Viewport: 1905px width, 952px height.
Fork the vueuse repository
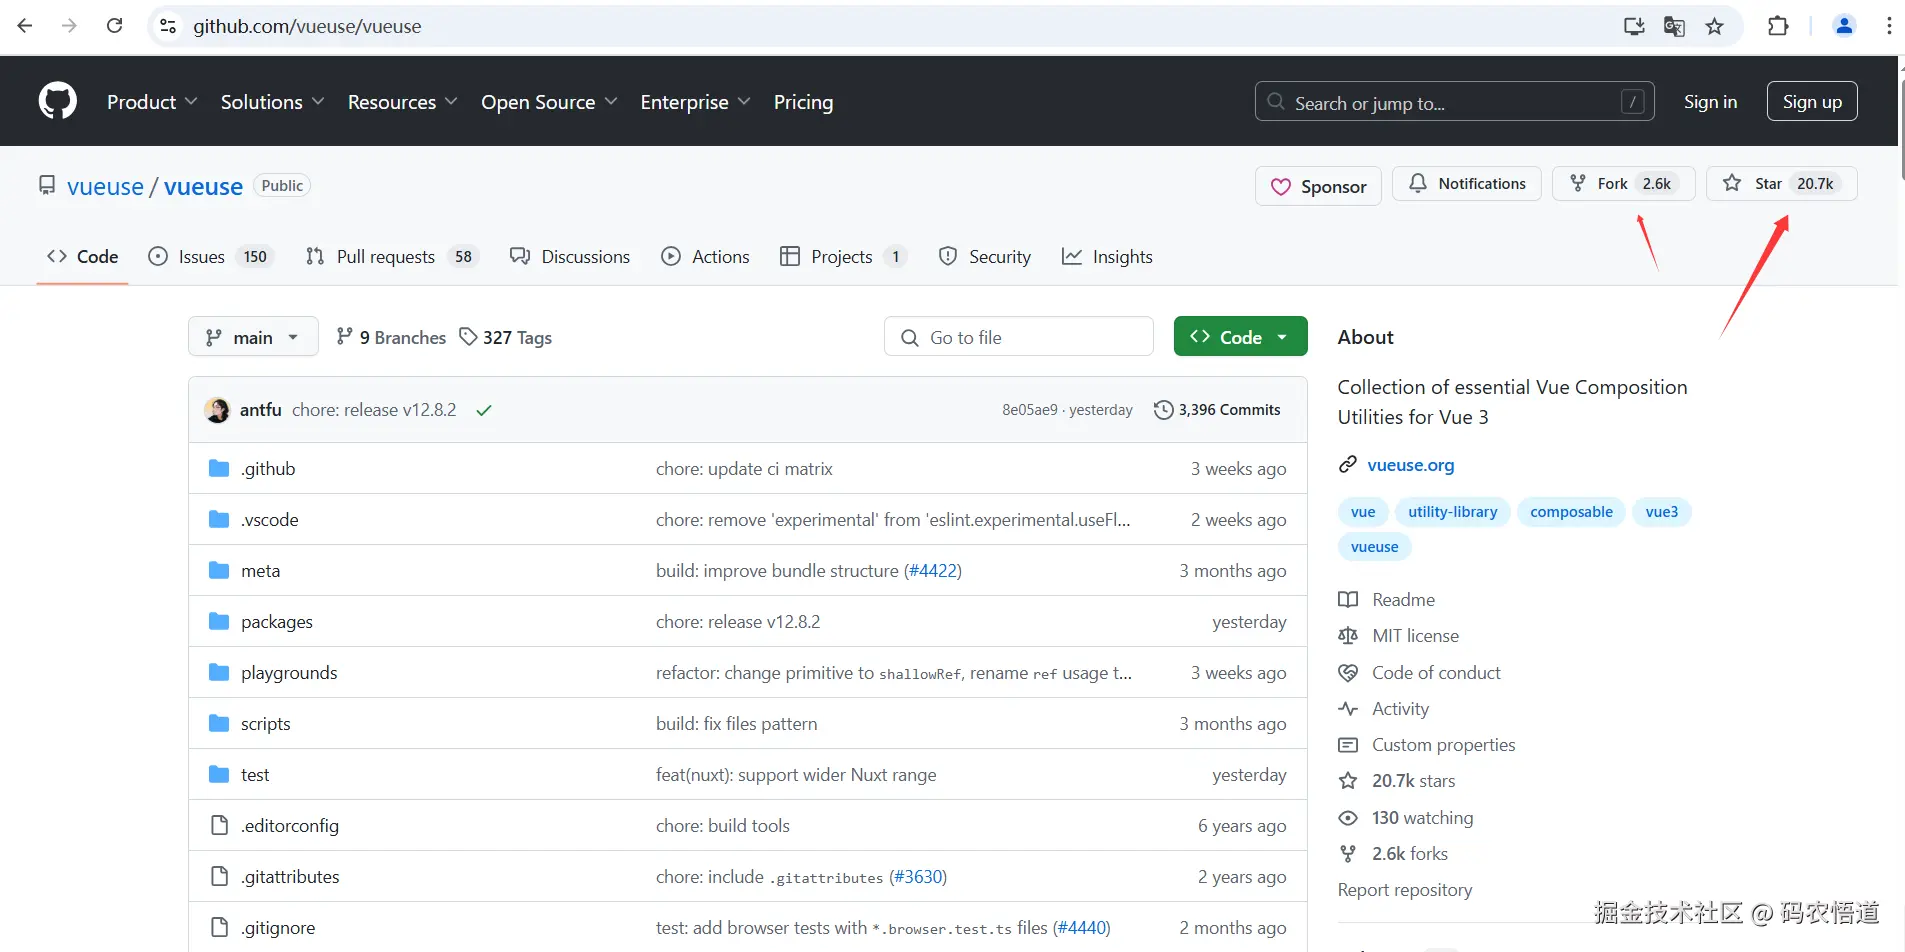pyautogui.click(x=1624, y=184)
